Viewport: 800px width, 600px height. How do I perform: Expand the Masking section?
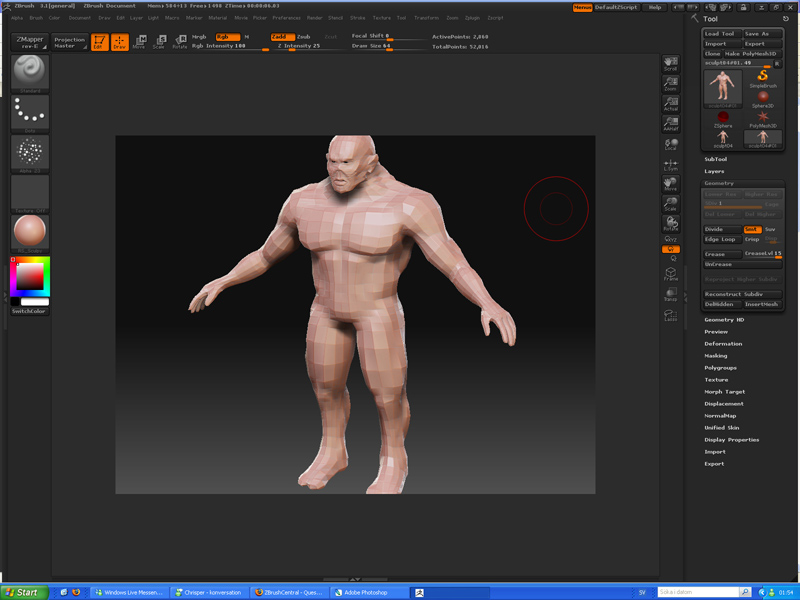click(x=716, y=356)
